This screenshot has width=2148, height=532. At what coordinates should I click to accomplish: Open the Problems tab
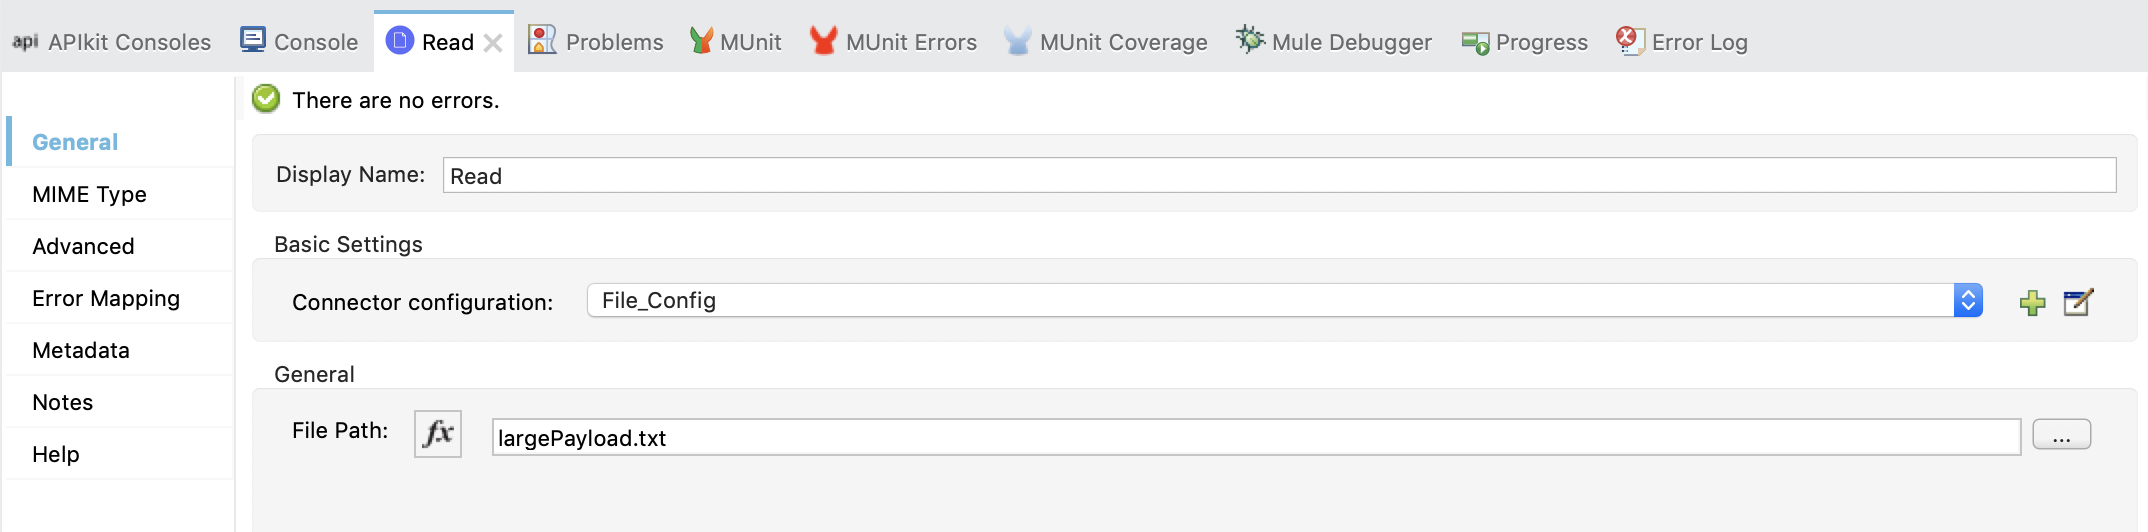click(x=596, y=42)
